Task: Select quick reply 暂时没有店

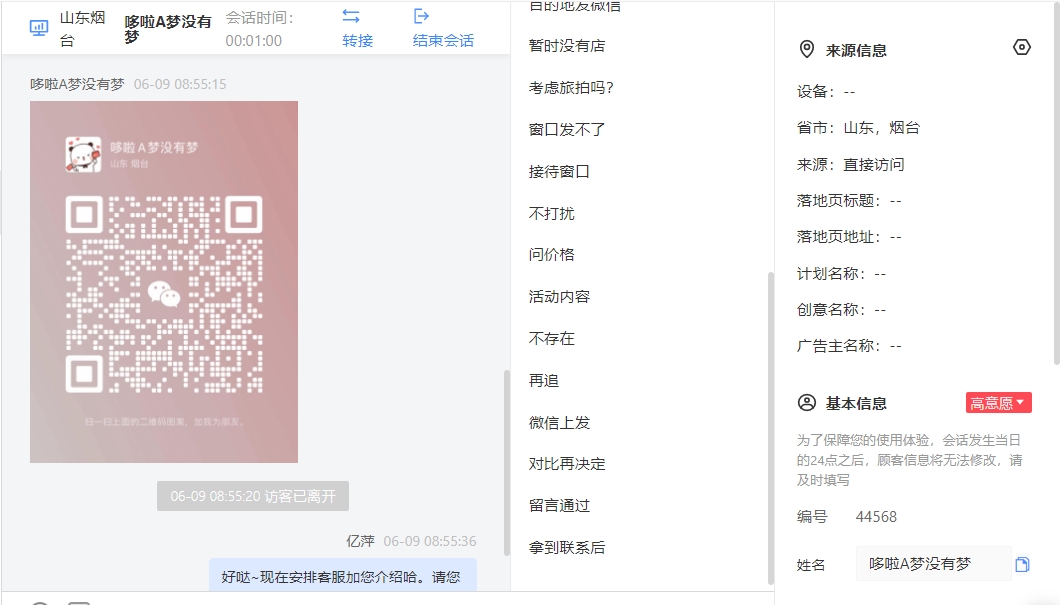Action: tap(567, 46)
